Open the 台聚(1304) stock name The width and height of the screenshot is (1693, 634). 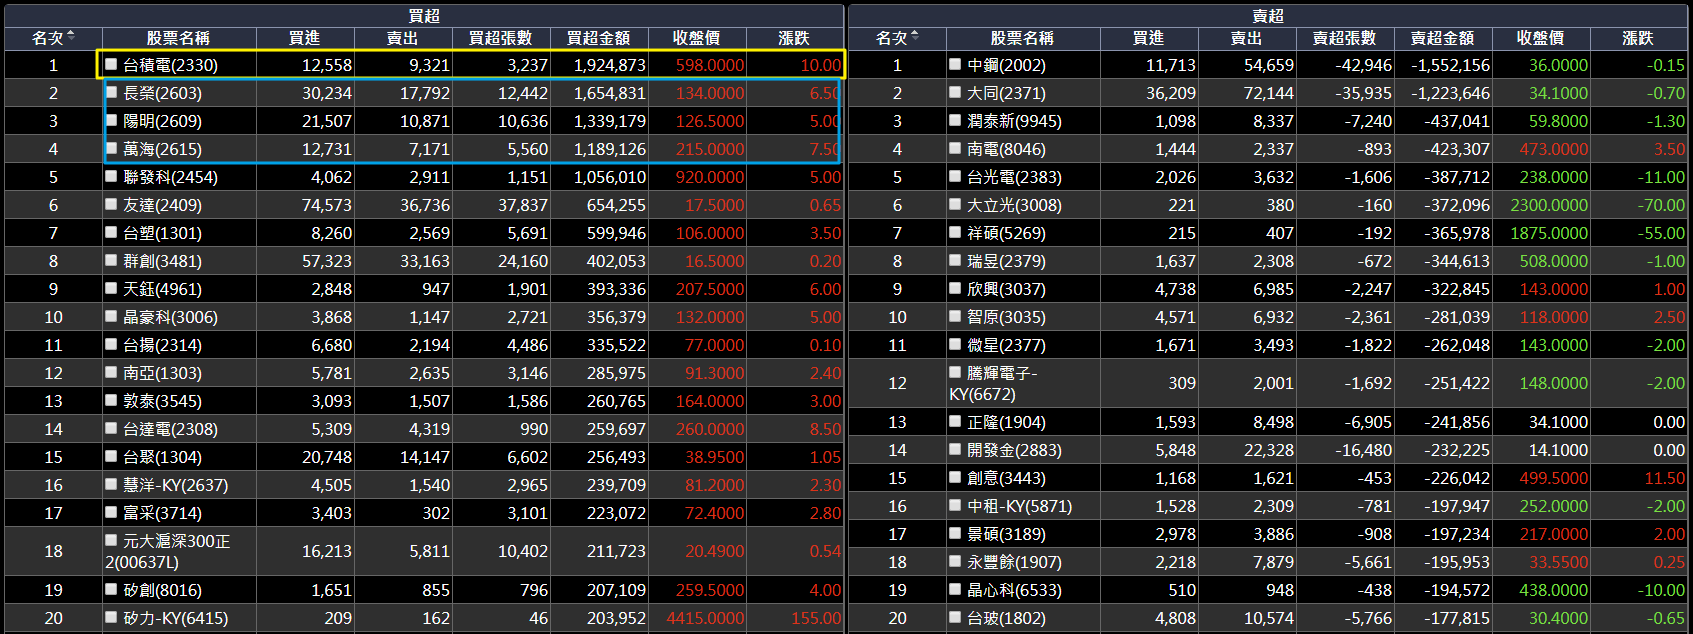tap(162, 457)
